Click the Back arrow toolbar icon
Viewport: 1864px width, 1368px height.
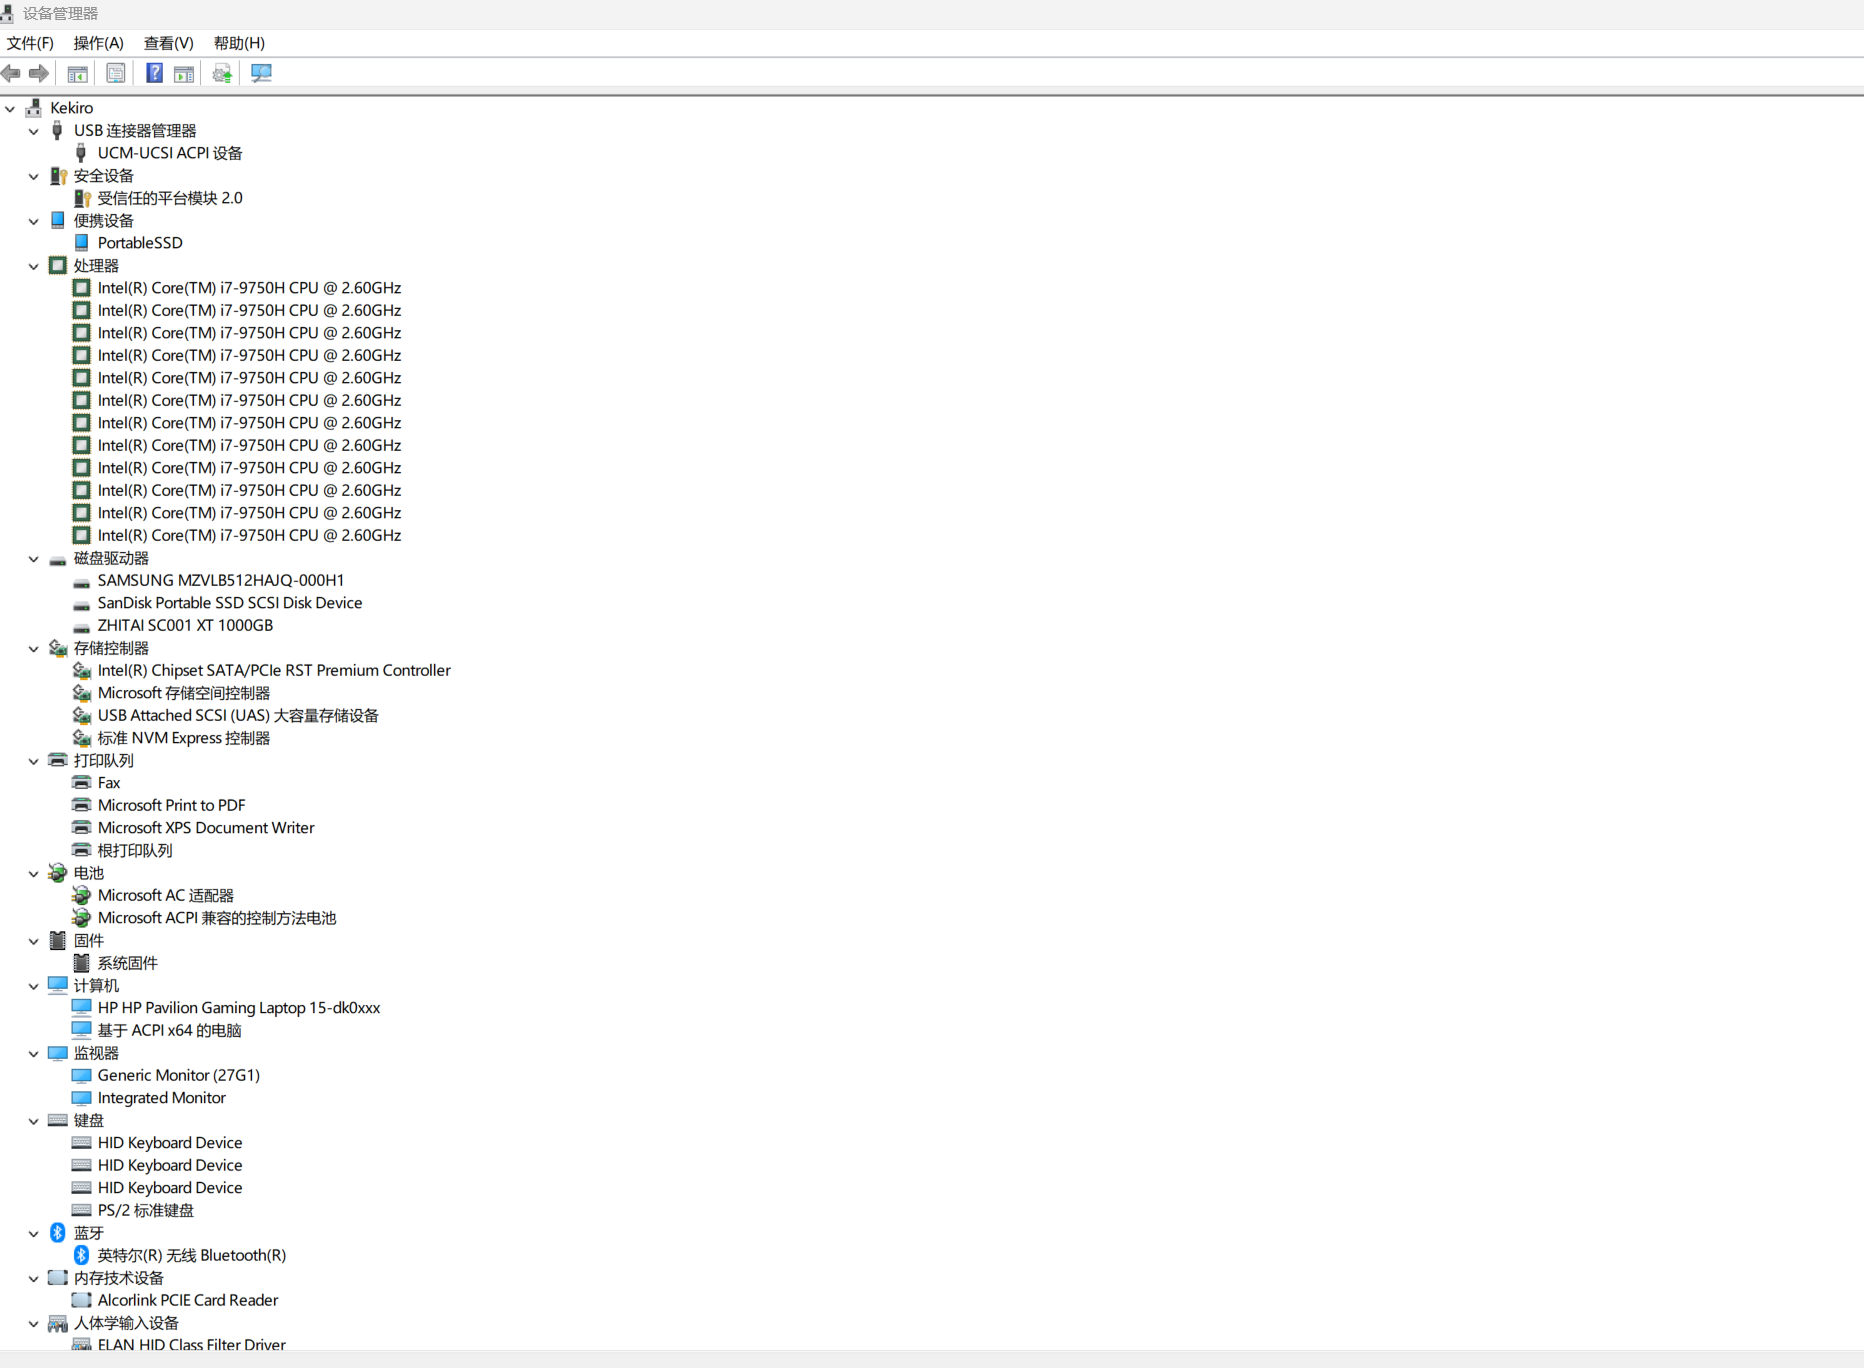click(x=11, y=73)
